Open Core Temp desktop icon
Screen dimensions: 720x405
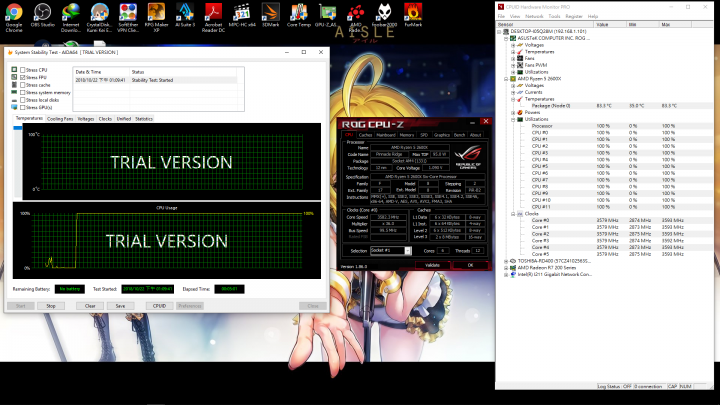299,15
